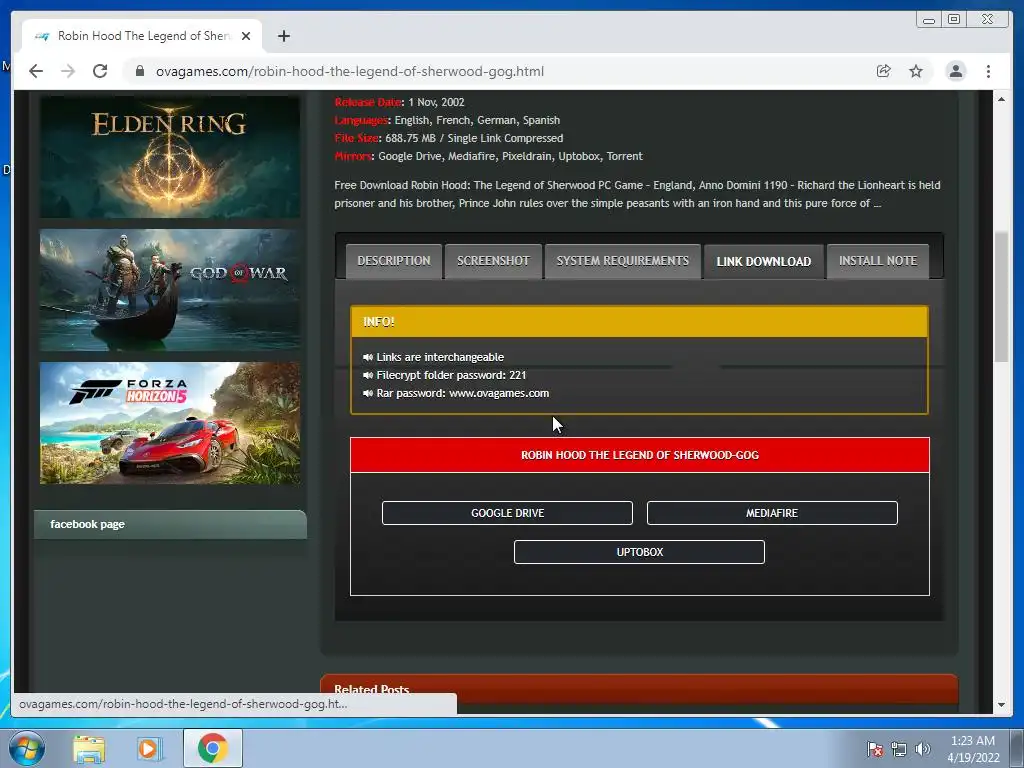The height and width of the screenshot is (768, 1024).
Task: Click the taskbar clock showing 1:23 AM
Action: click(x=973, y=749)
